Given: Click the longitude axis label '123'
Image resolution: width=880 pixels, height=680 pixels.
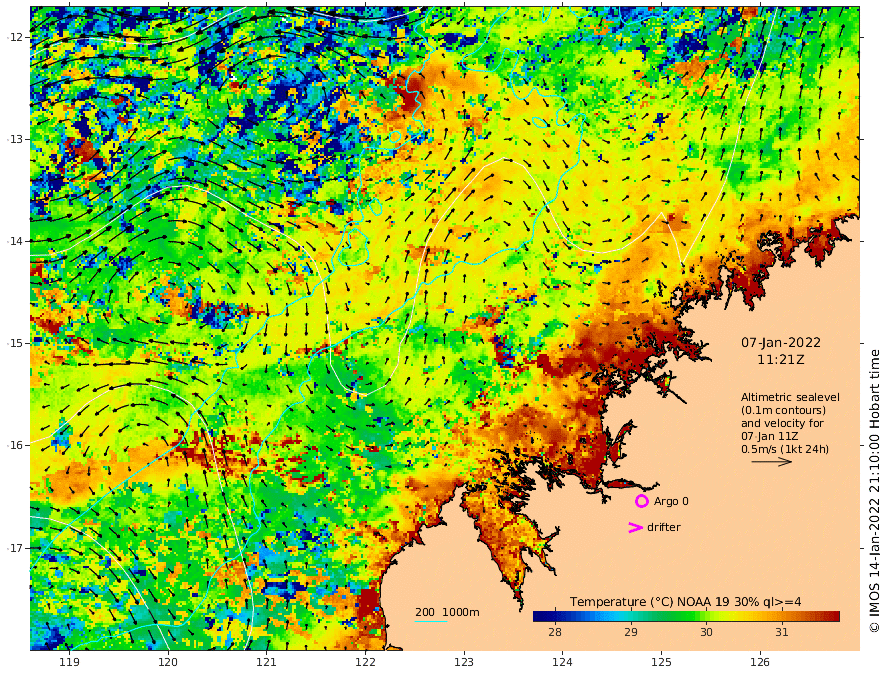Looking at the screenshot, I should pos(464,663).
